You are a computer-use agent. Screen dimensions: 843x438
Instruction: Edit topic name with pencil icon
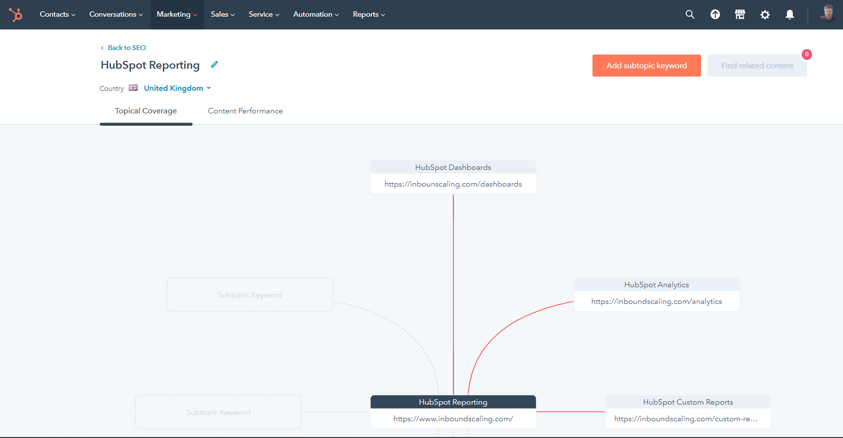tap(214, 64)
